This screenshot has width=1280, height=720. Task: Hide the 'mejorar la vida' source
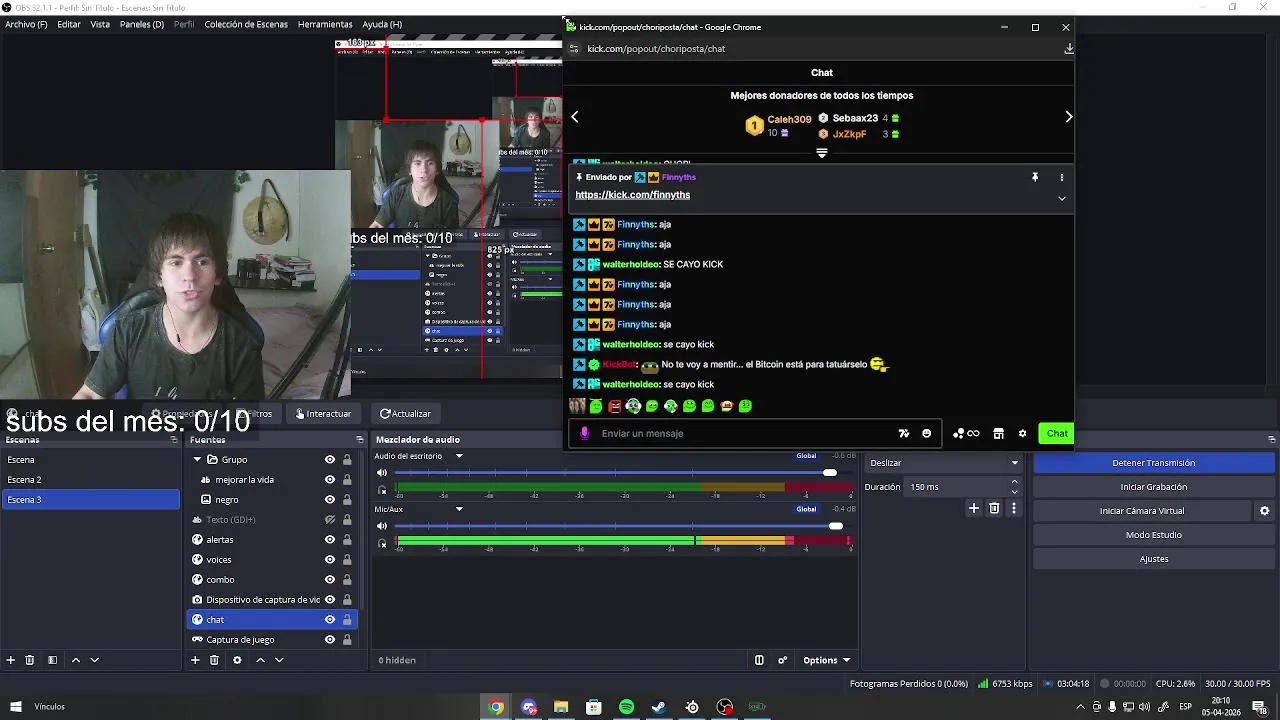click(x=329, y=480)
